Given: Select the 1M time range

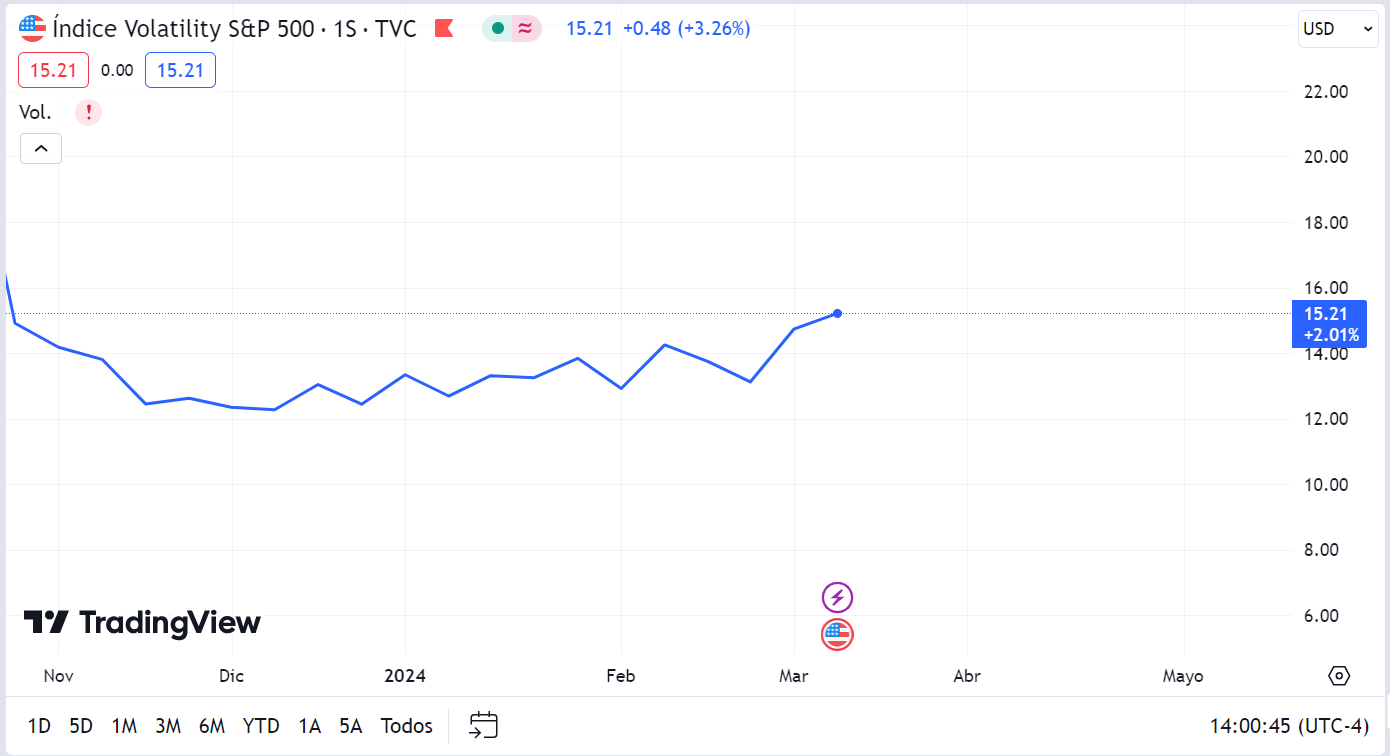Looking at the screenshot, I should coord(124,726).
